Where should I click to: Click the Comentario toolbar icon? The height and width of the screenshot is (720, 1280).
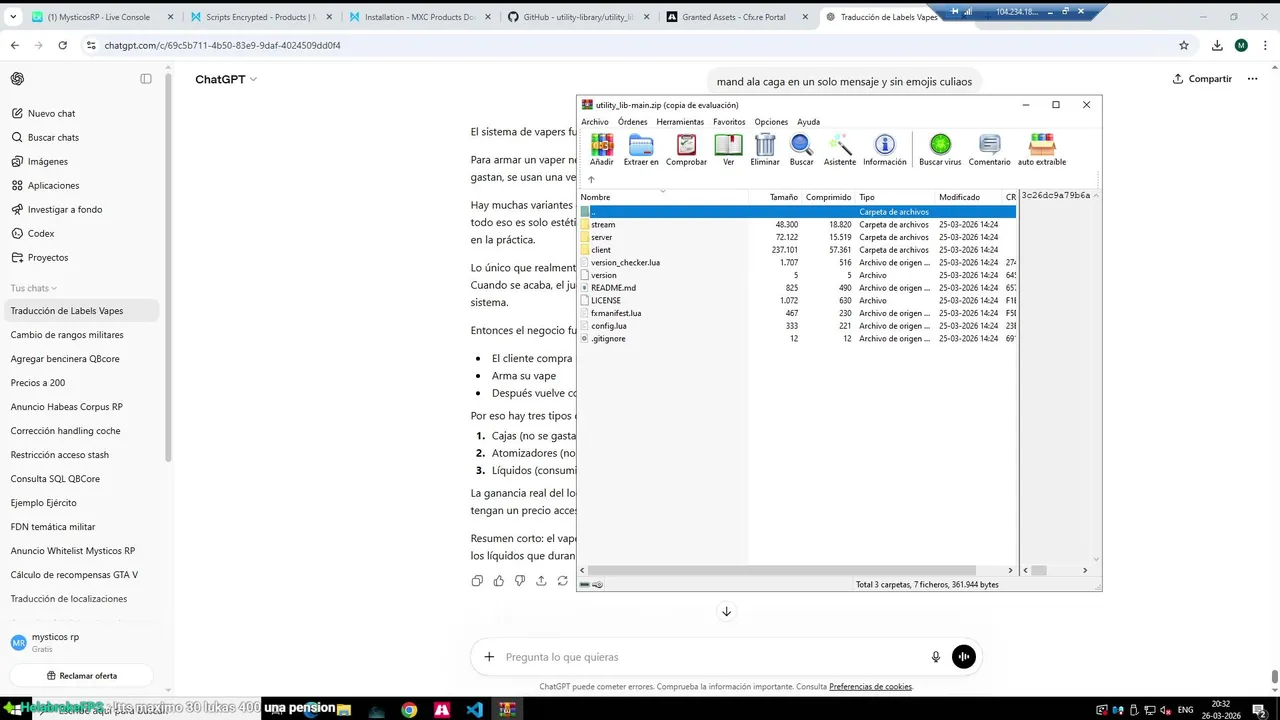tap(990, 150)
